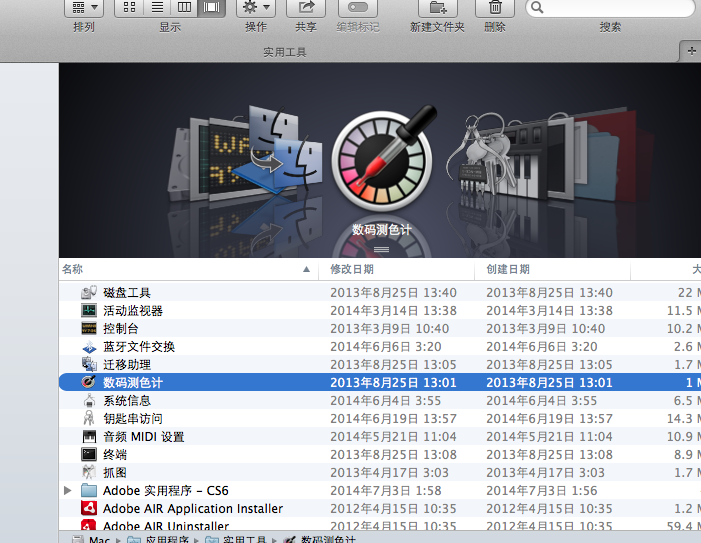Click Mac in the path bar
The height and width of the screenshot is (543, 701).
[99, 539]
